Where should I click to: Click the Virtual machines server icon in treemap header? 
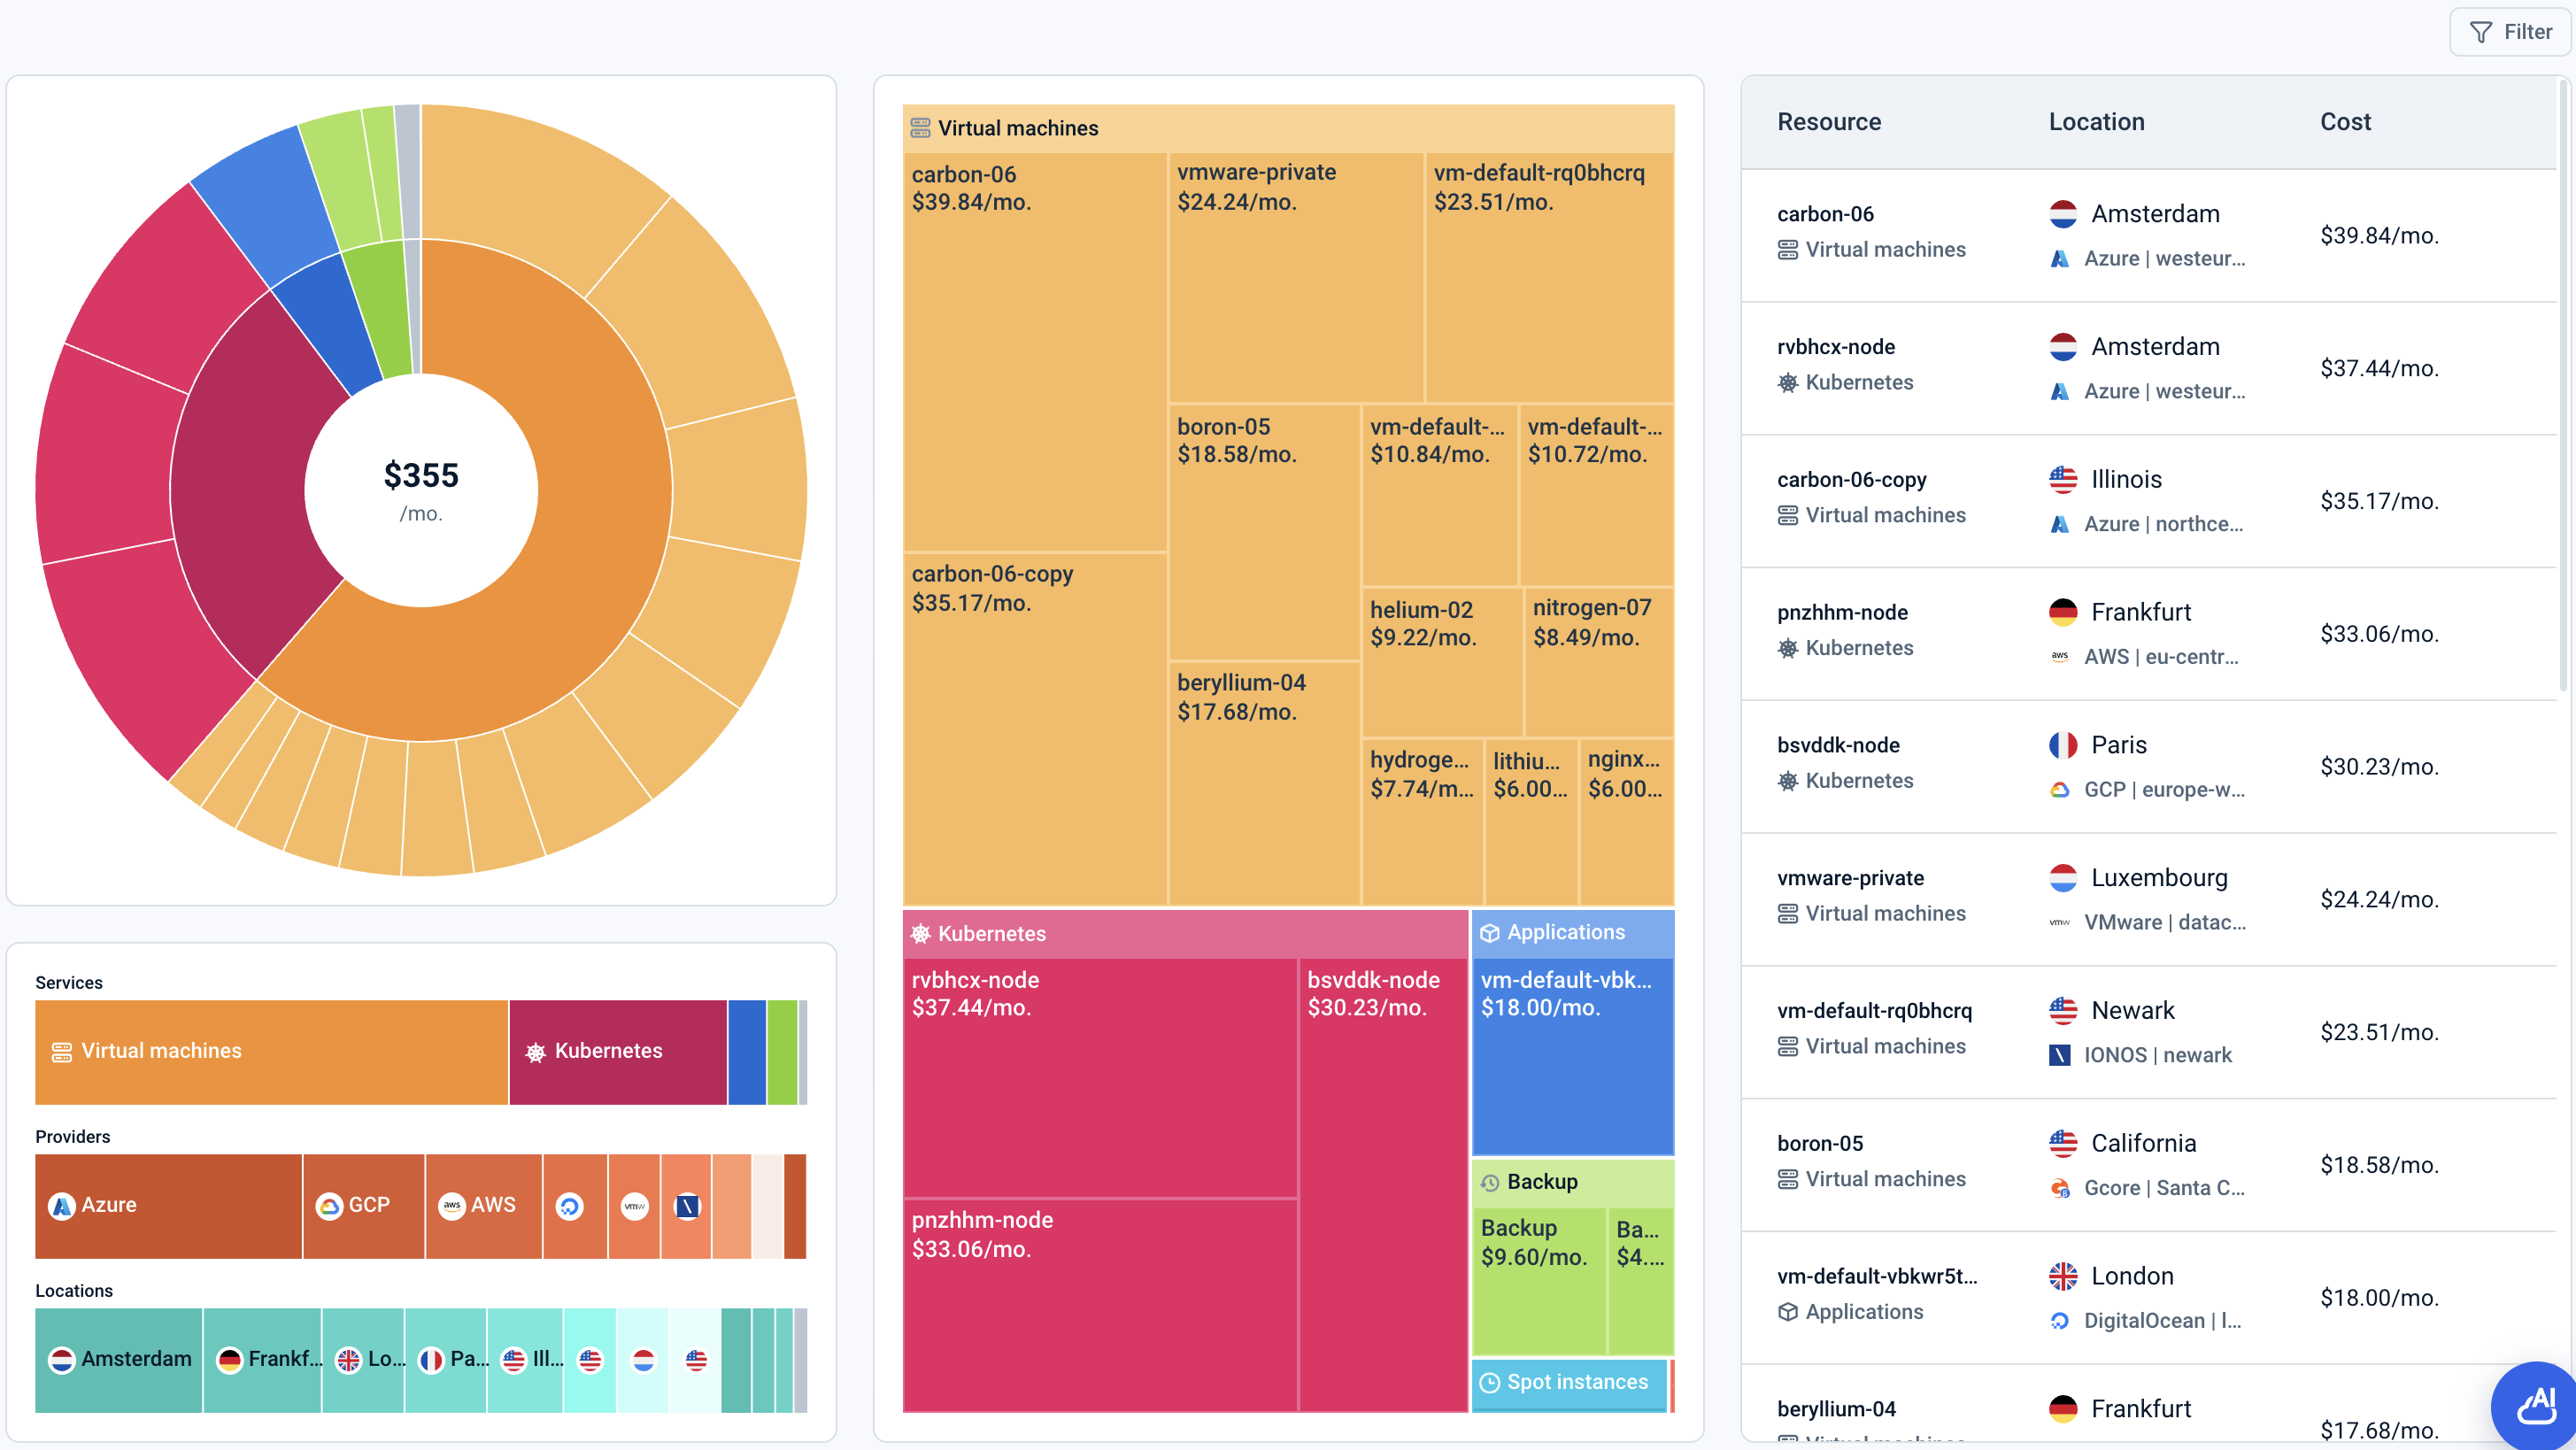(920, 128)
